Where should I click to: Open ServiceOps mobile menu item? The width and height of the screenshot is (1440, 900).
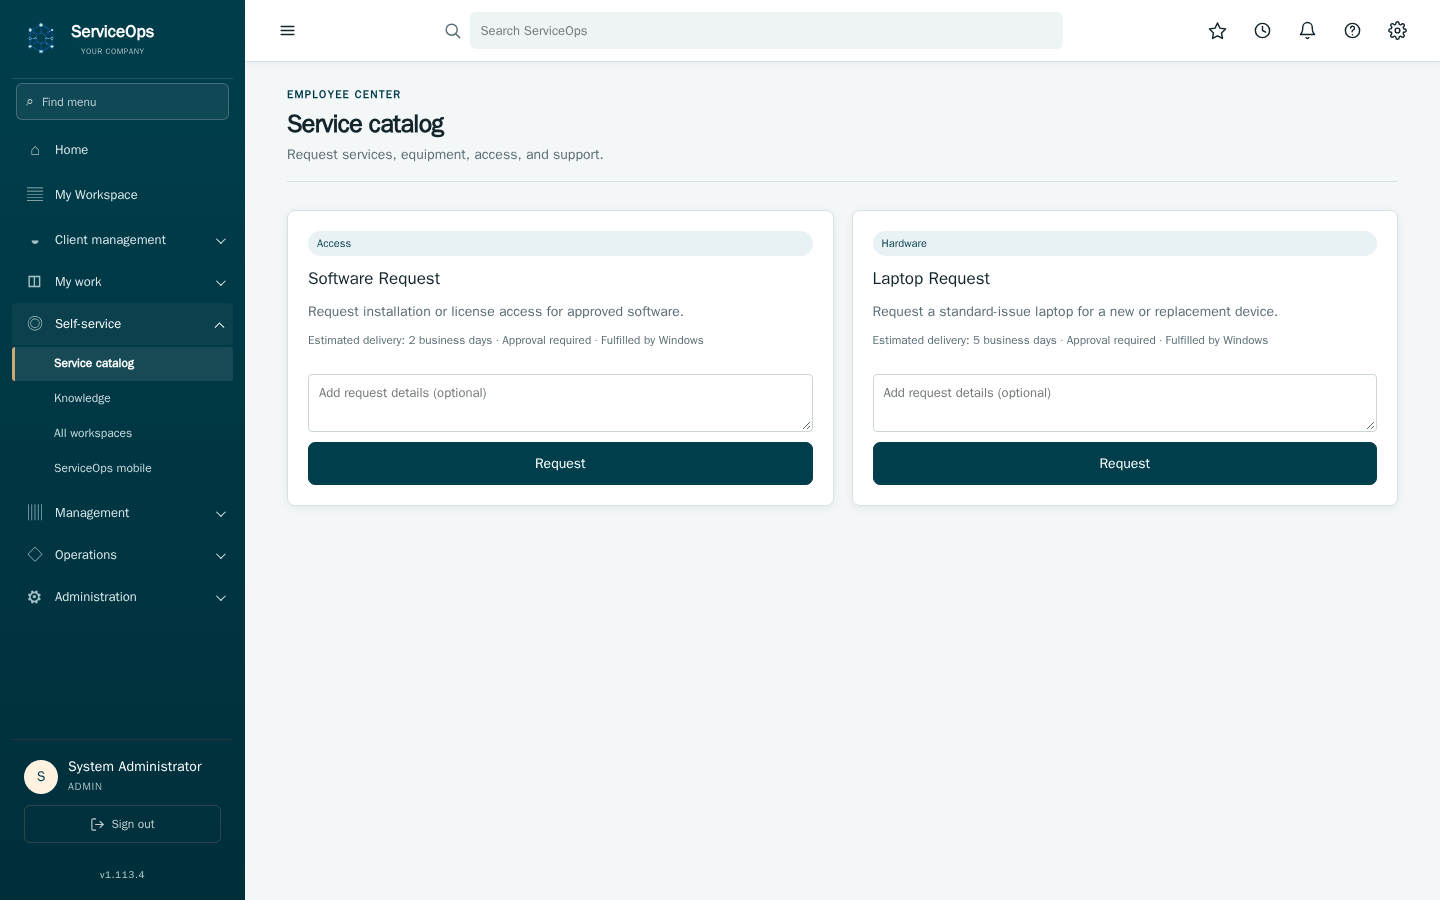pos(123,468)
